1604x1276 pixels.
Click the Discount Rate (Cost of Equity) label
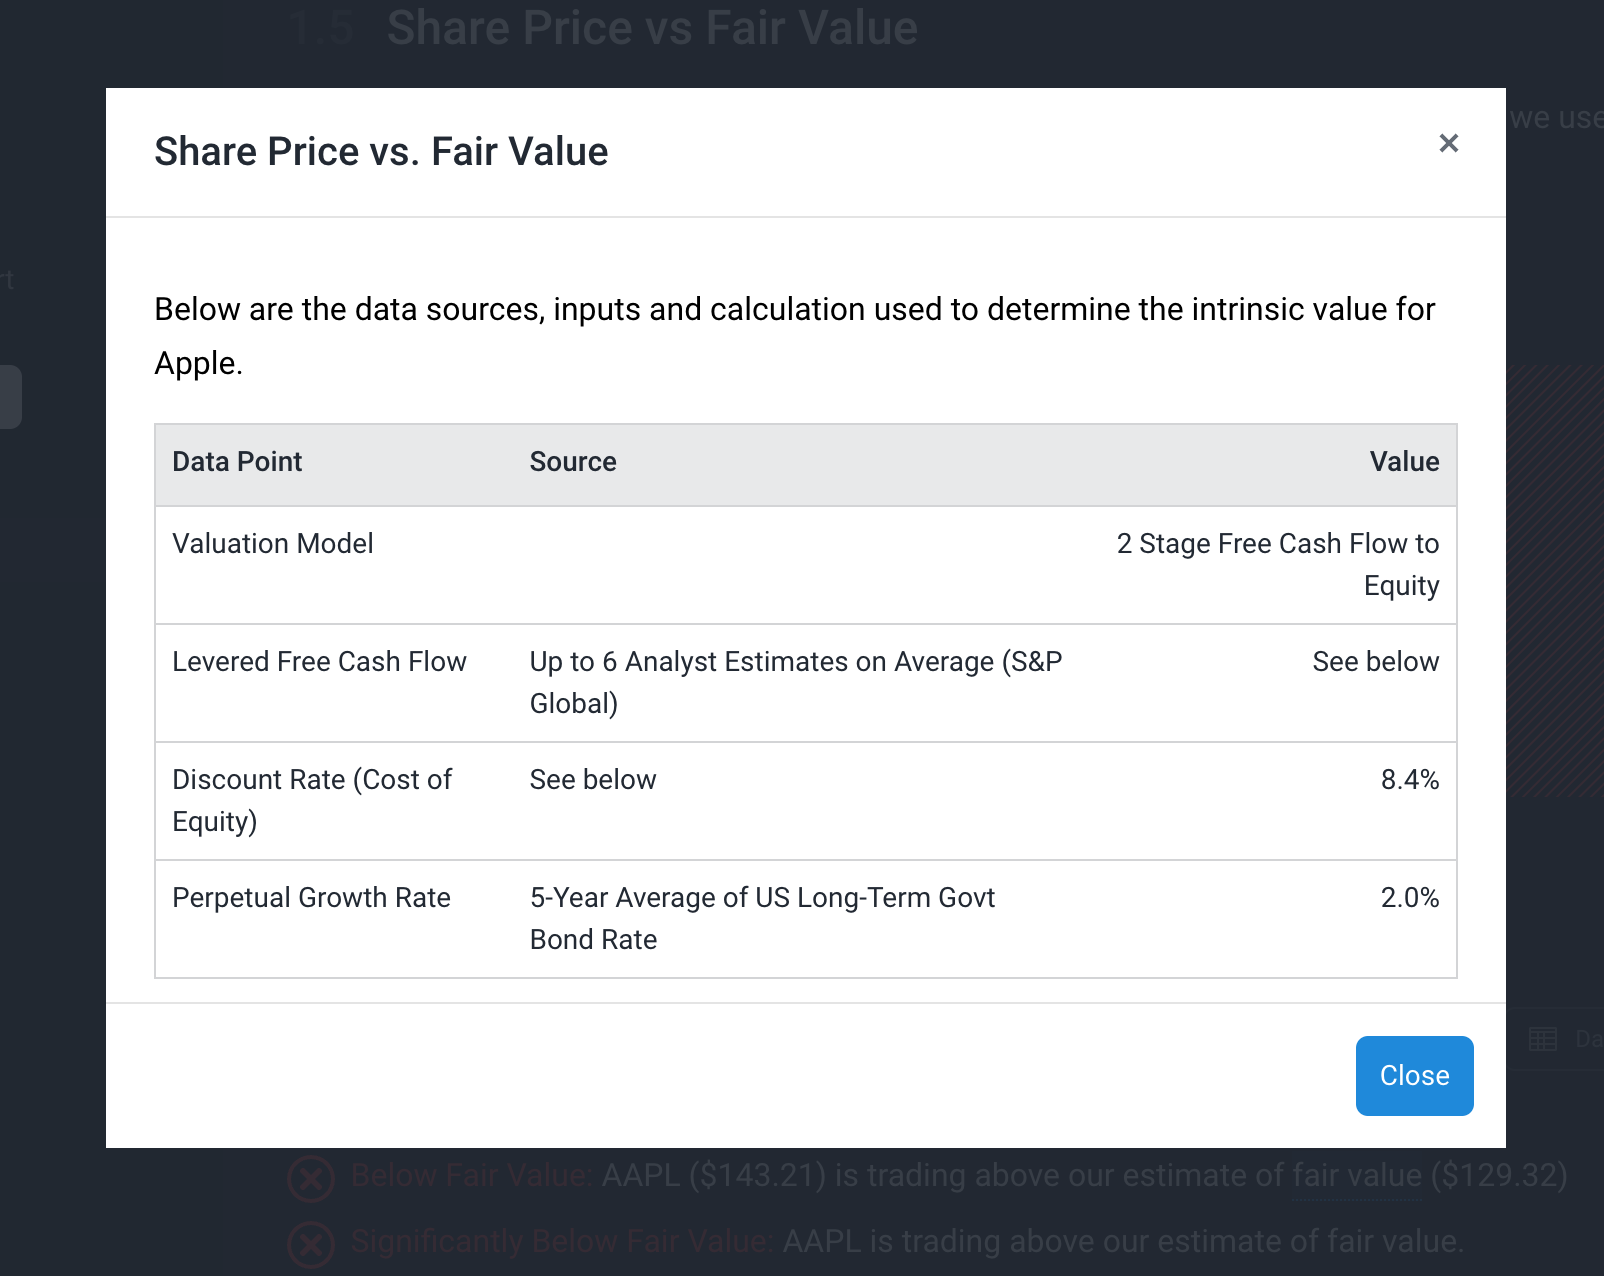pos(312,800)
